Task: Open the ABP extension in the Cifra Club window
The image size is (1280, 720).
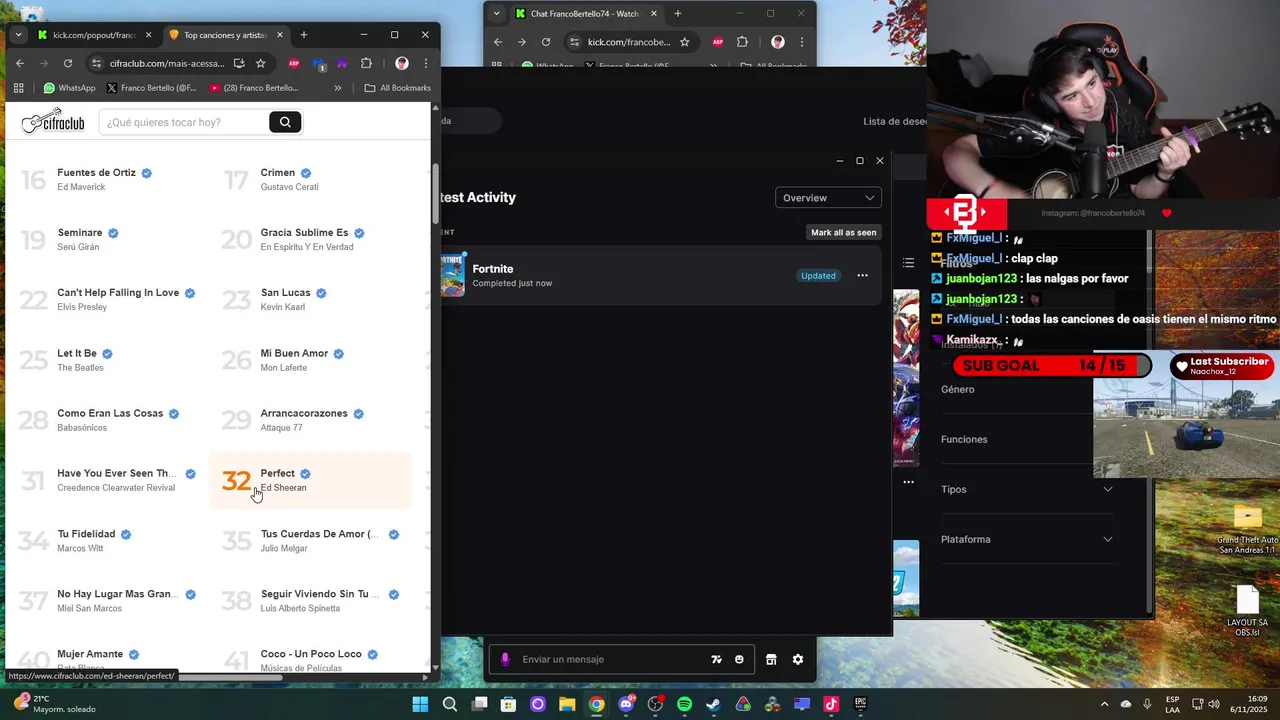Action: coord(294,63)
